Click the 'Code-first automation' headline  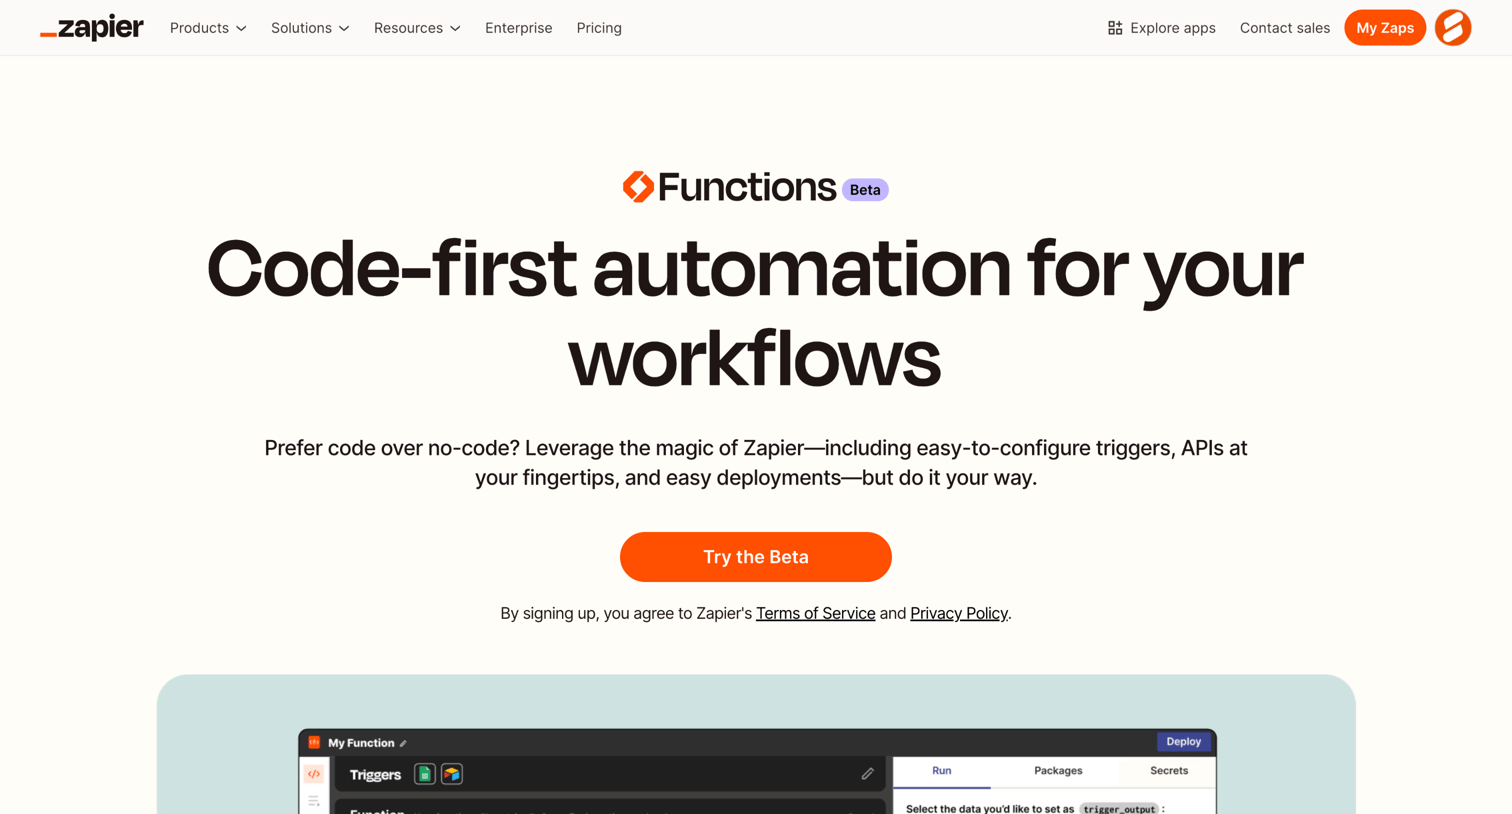pos(756,313)
